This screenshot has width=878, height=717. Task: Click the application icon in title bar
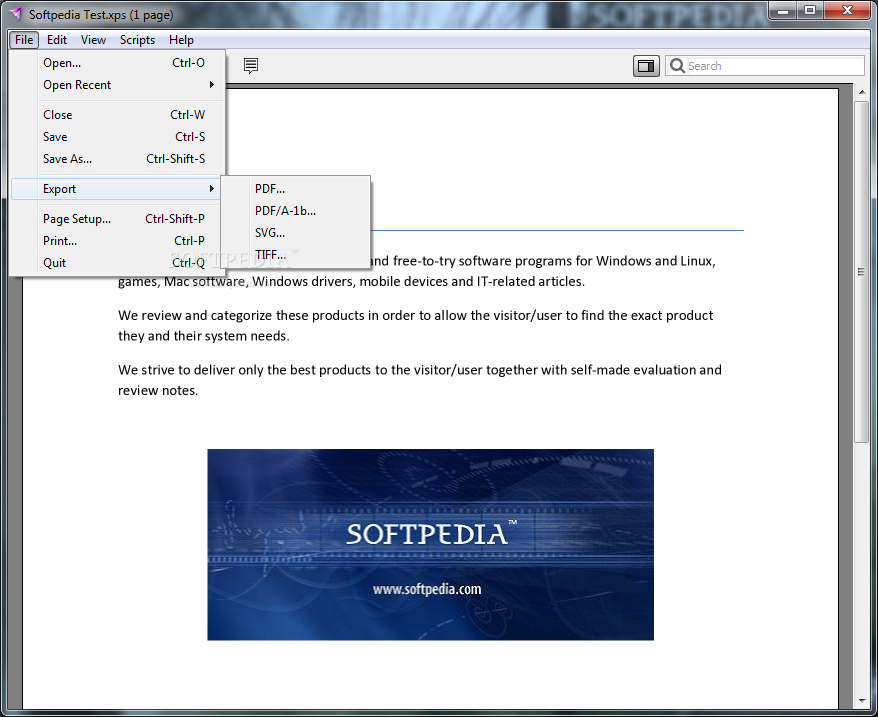coord(15,14)
